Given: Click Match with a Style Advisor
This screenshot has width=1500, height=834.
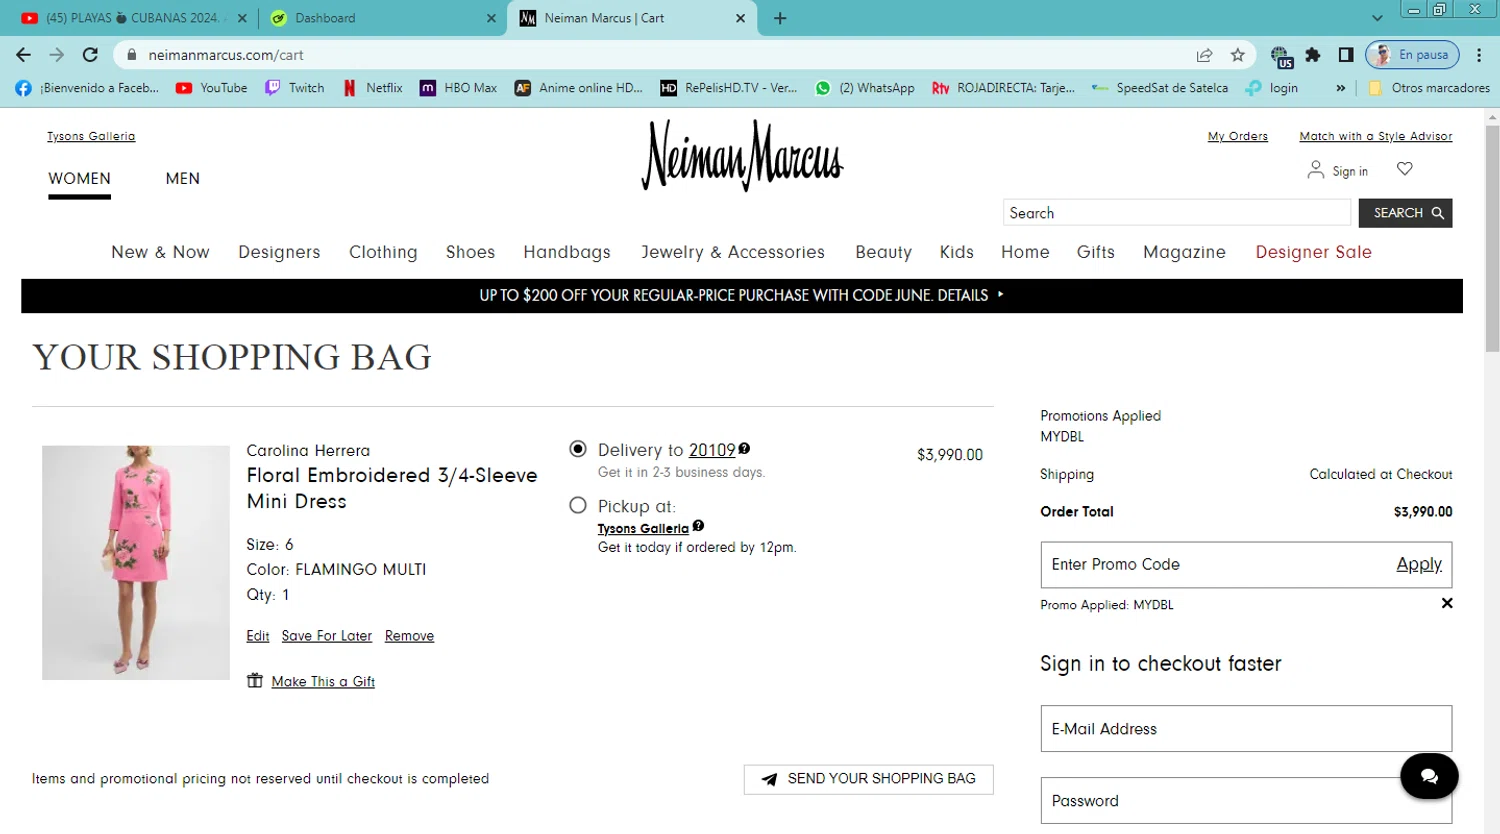Looking at the screenshot, I should [1375, 136].
